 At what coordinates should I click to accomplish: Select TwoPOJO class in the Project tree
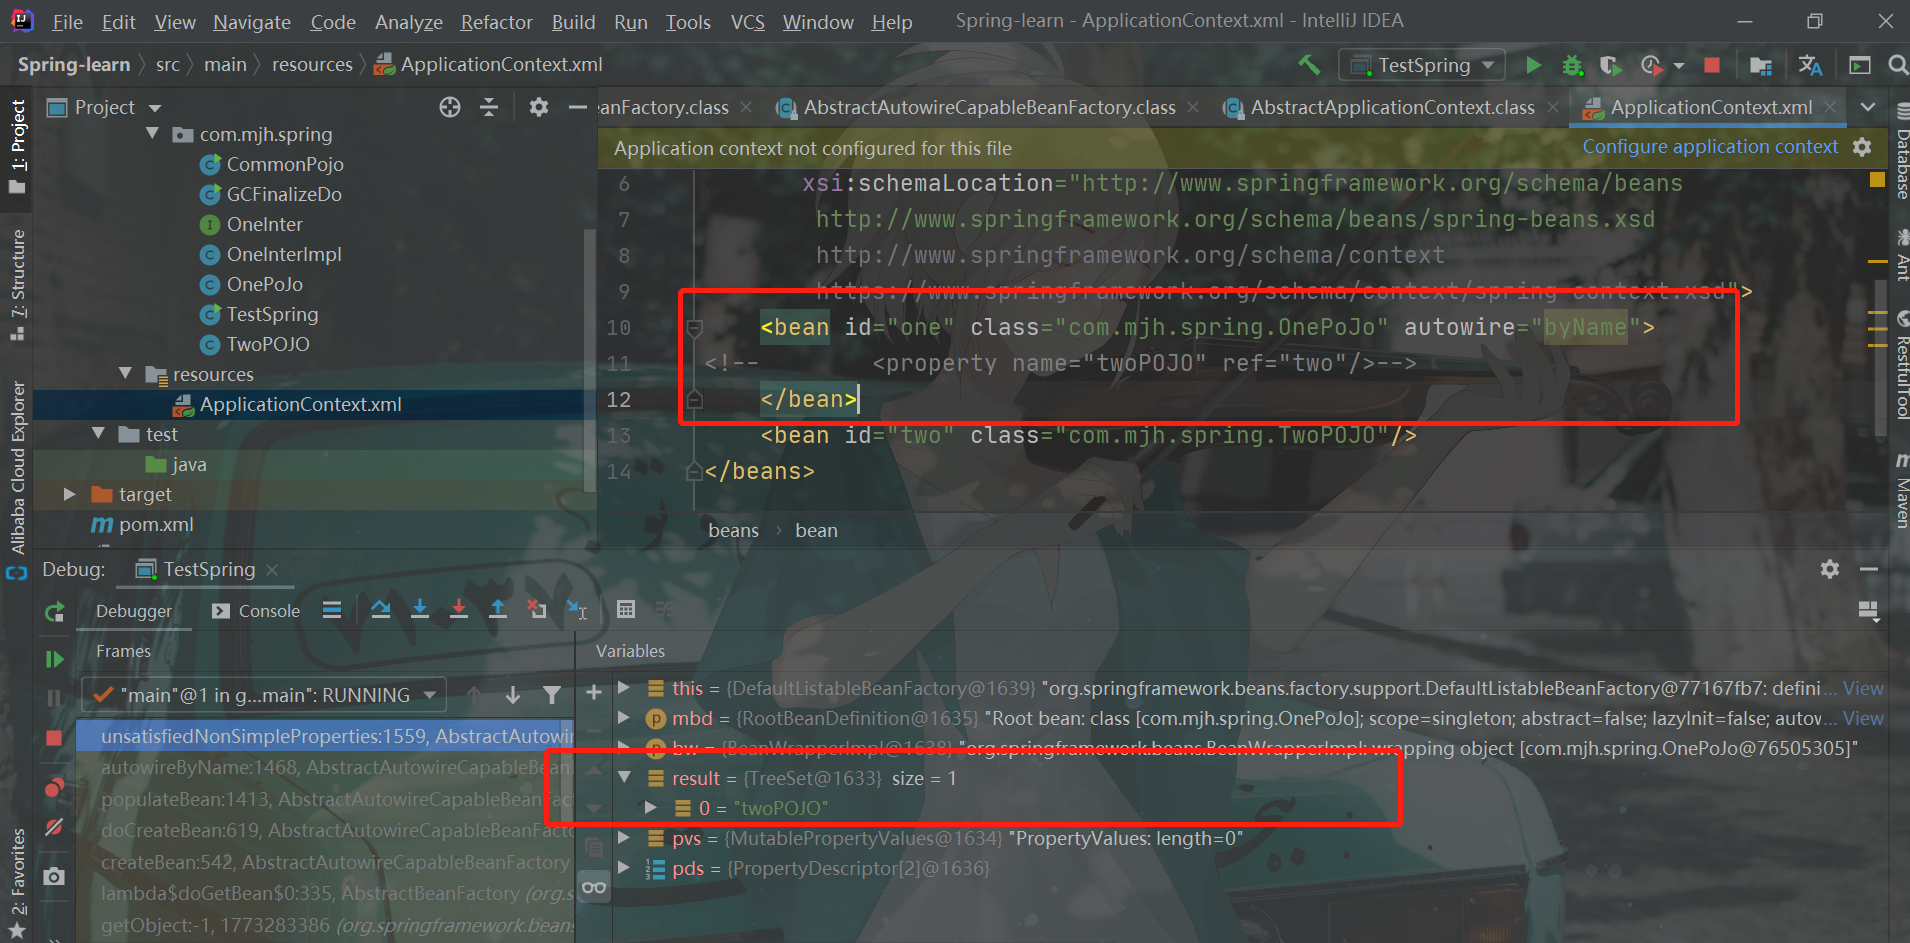pyautogui.click(x=268, y=344)
